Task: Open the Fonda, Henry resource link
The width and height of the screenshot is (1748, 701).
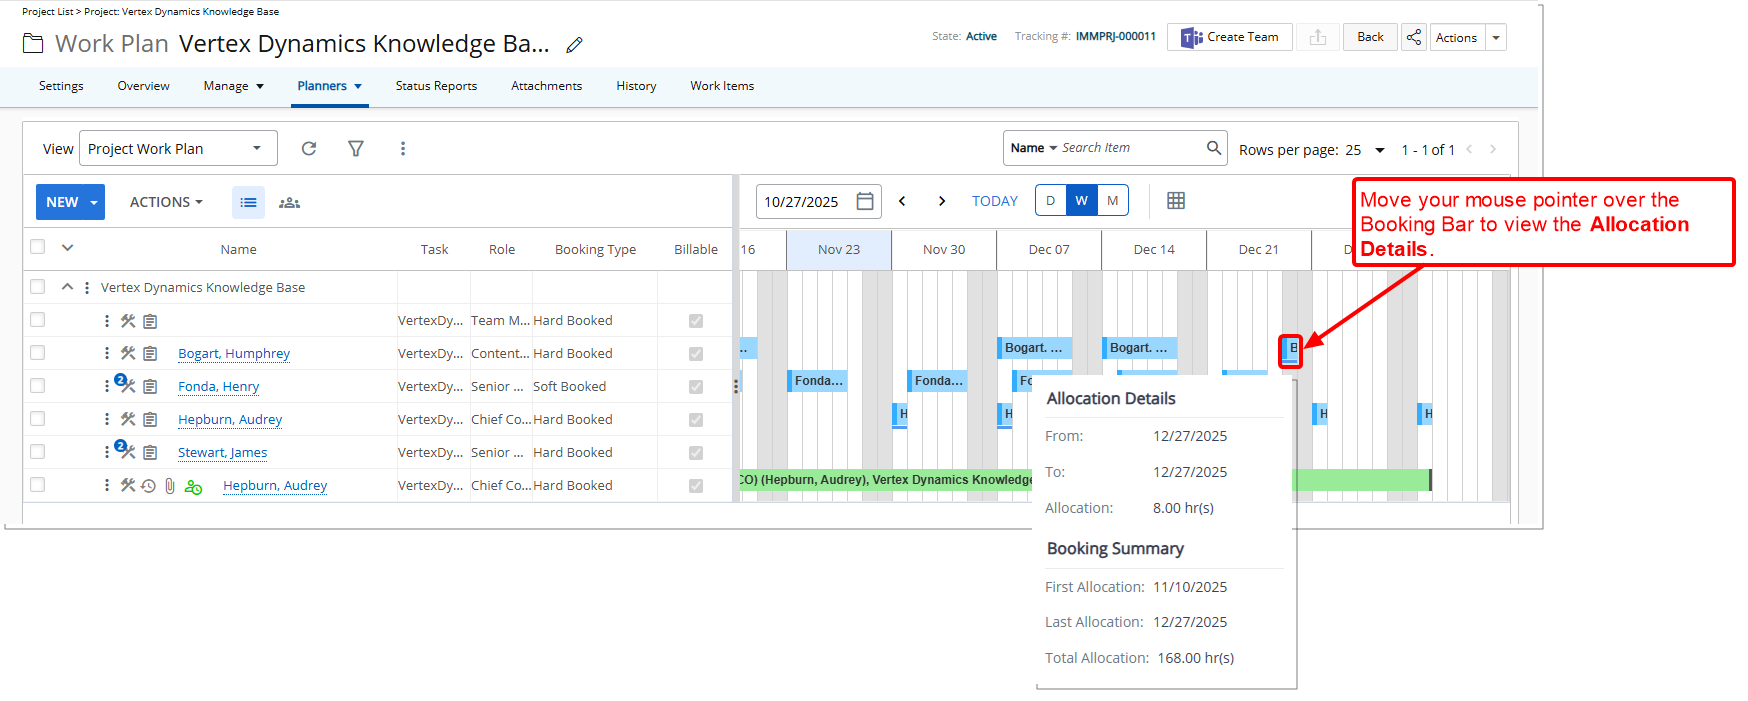Action: click(218, 387)
